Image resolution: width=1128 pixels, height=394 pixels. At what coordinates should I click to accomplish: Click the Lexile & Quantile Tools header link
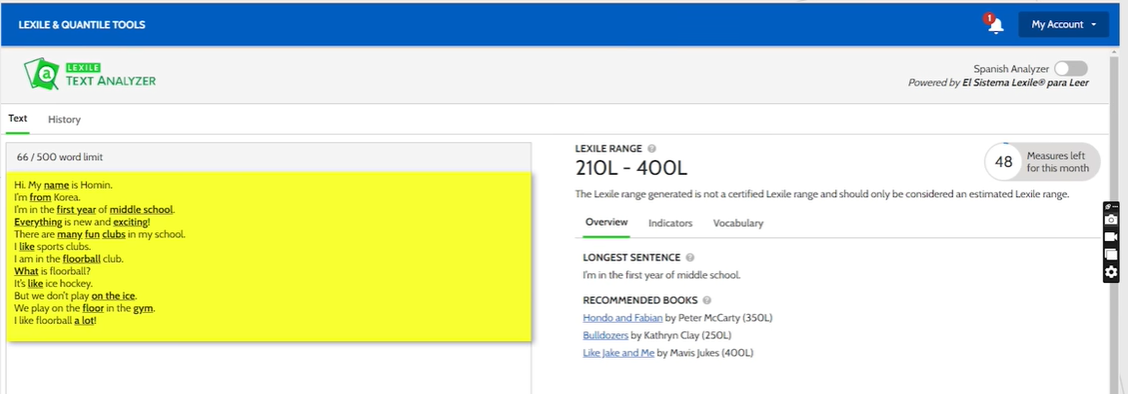pos(82,24)
